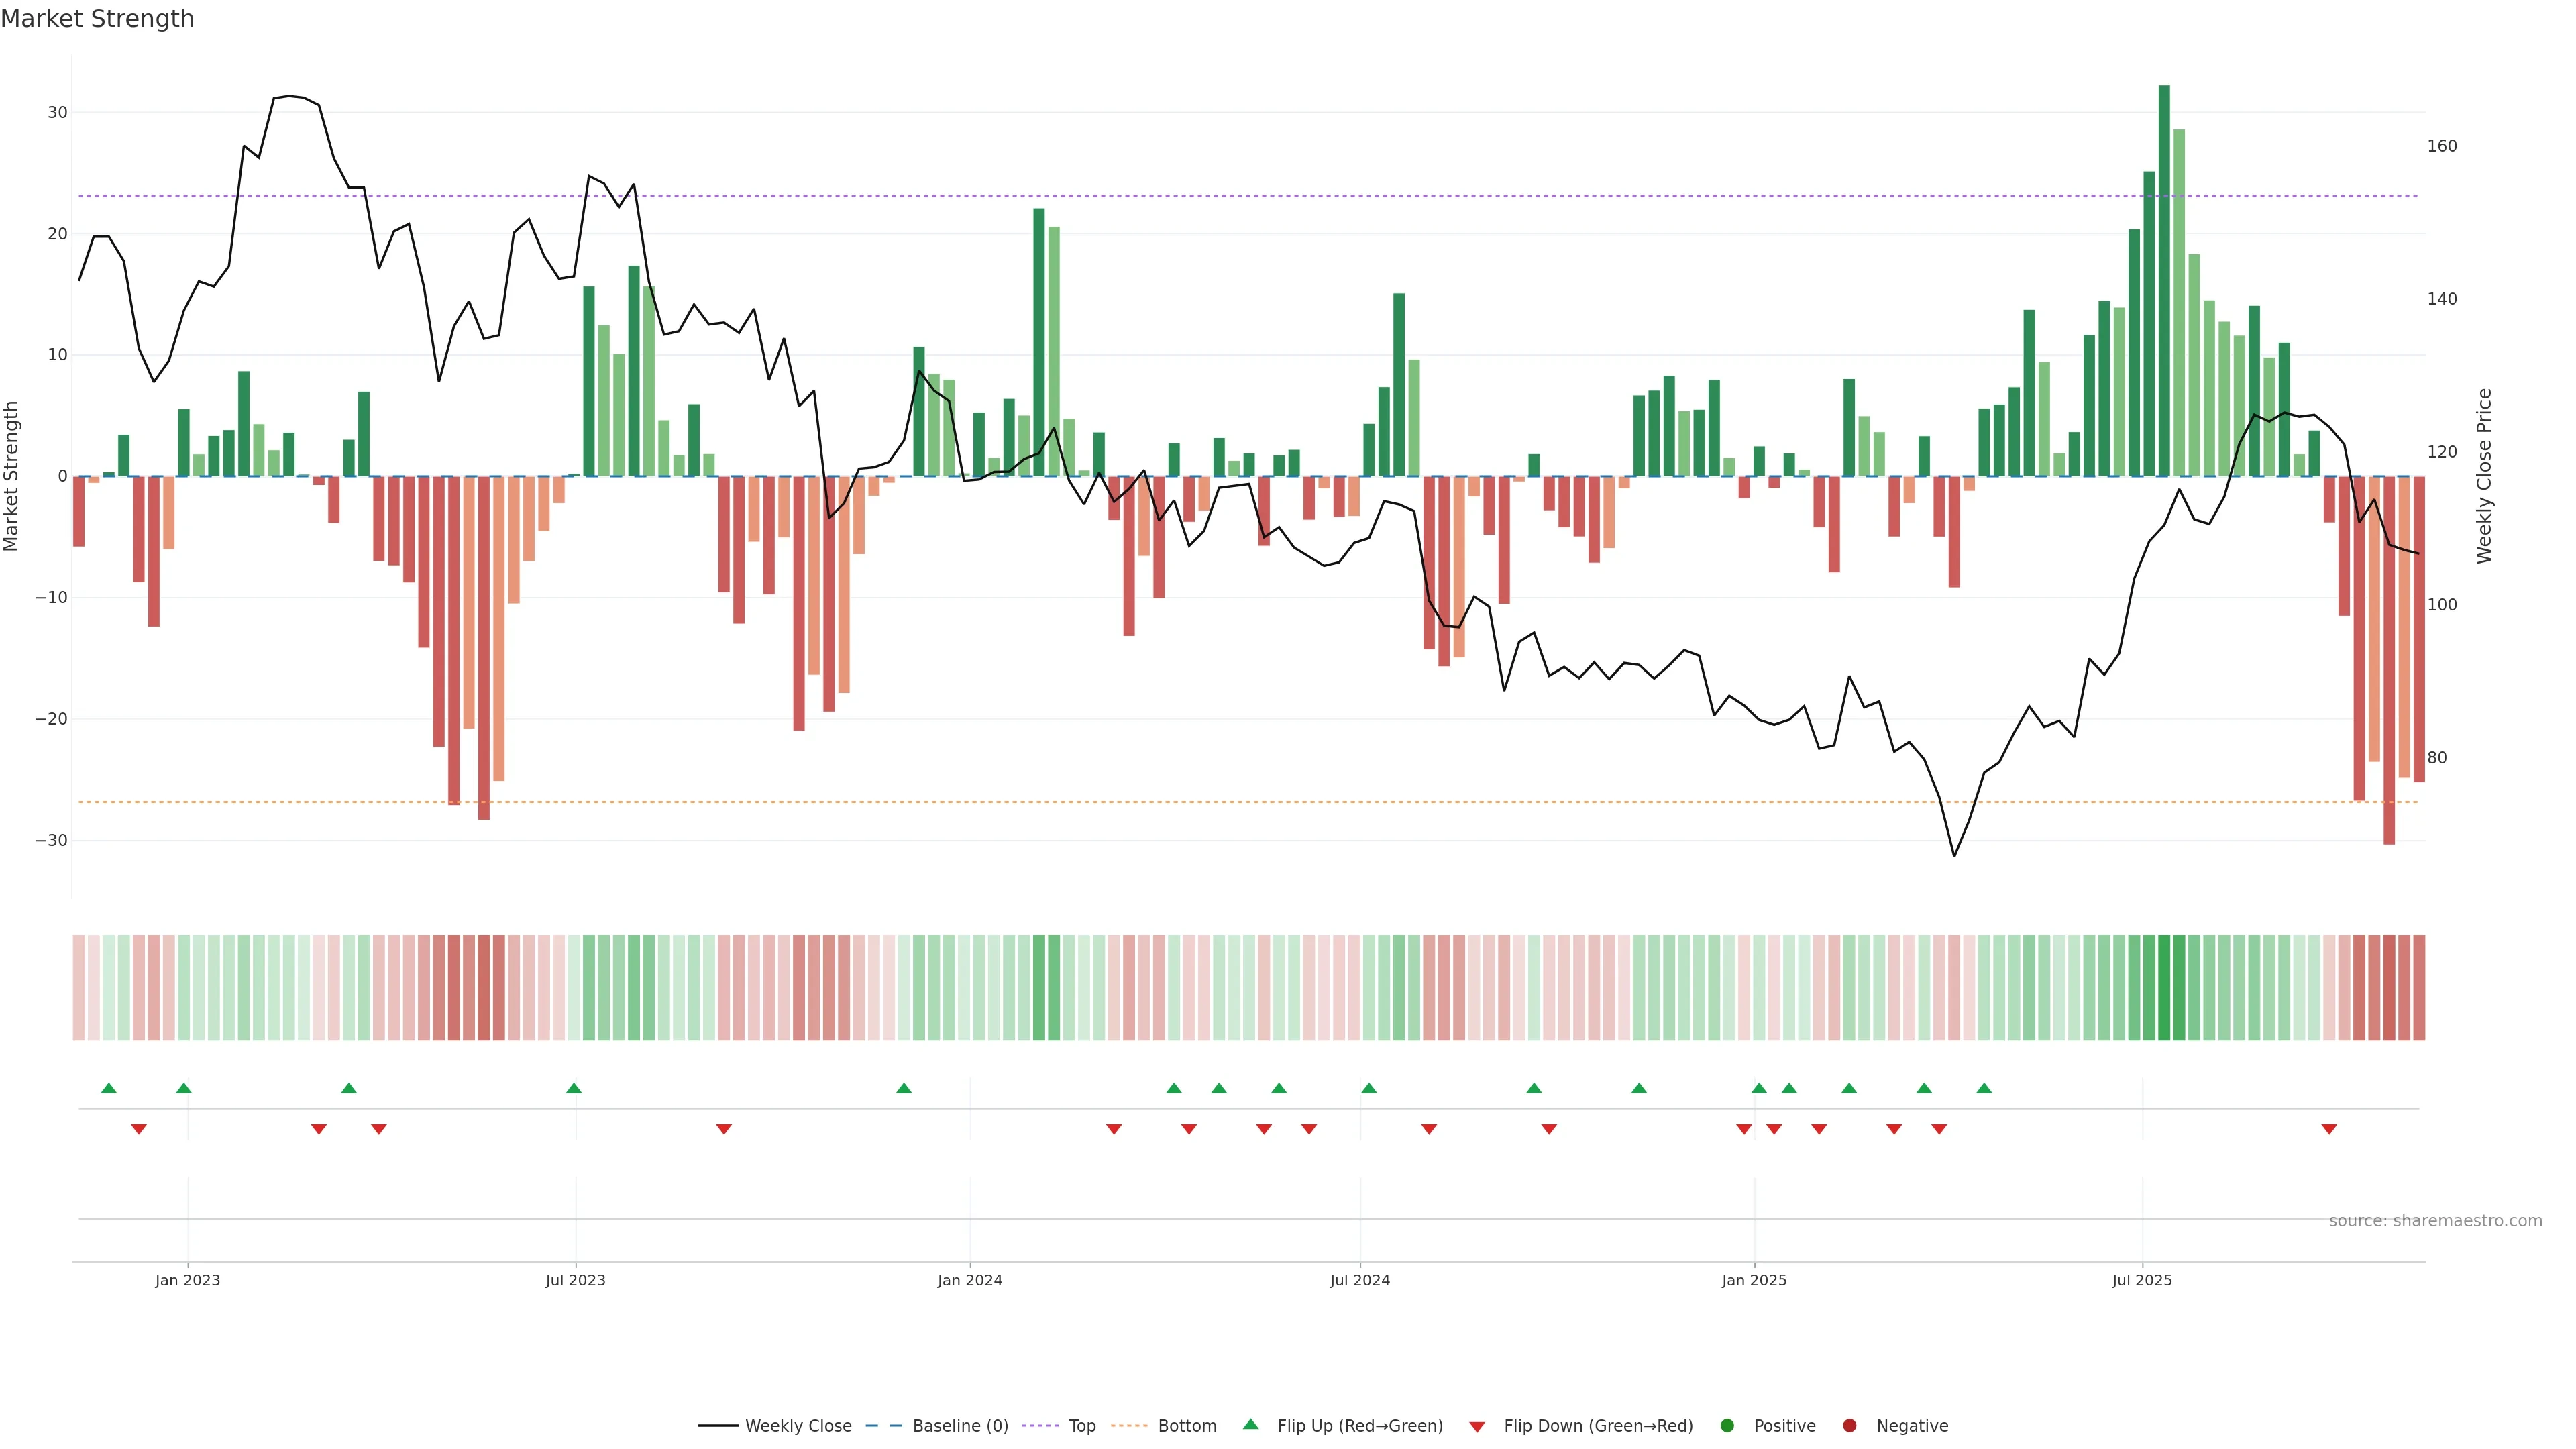Select the lone red flip-down marker between Jul 2023 and Jan 2024

[x=724, y=1129]
